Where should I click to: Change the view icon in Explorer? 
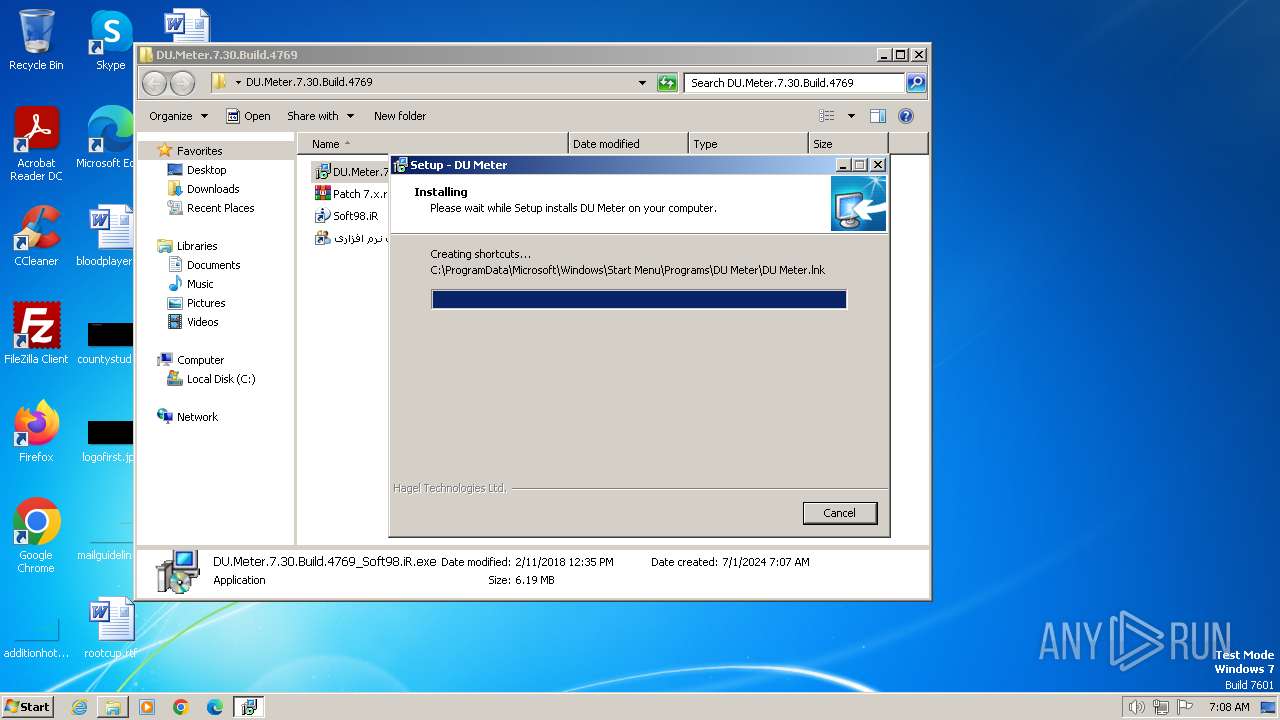coord(827,116)
